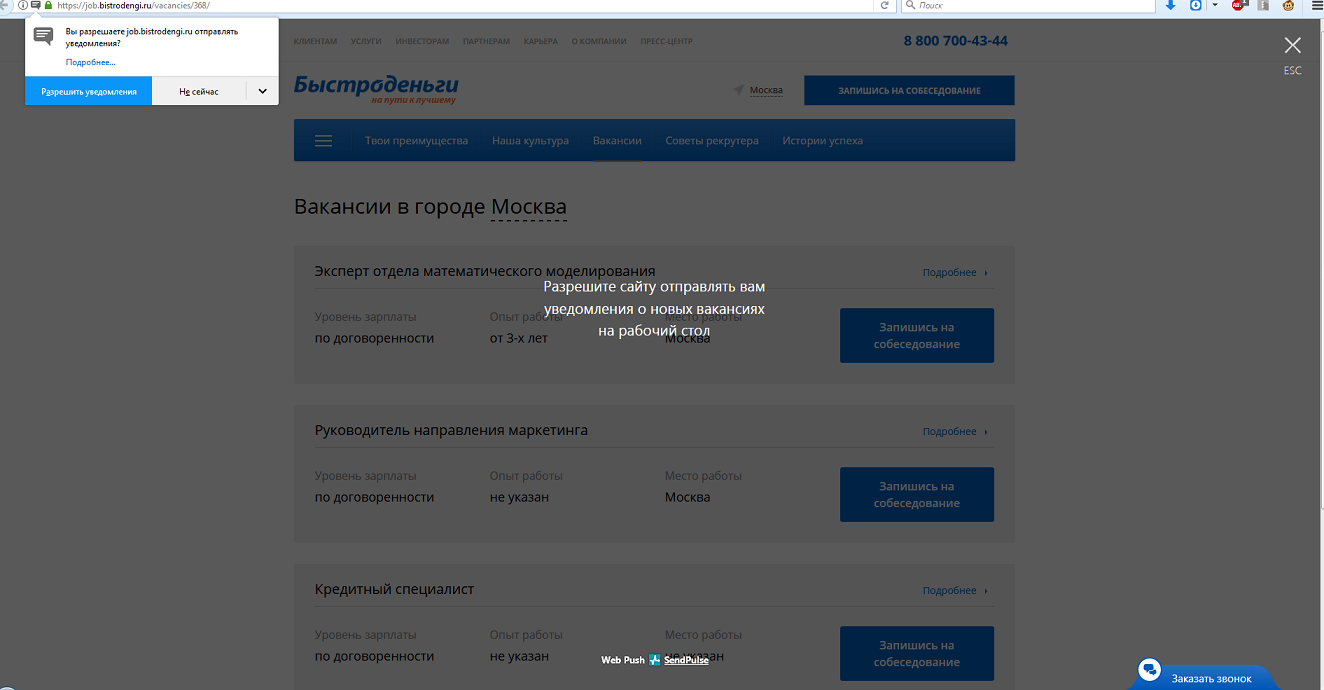Open ПРЕСС-ЦЕНТР top menu item

pyautogui.click(x=666, y=41)
